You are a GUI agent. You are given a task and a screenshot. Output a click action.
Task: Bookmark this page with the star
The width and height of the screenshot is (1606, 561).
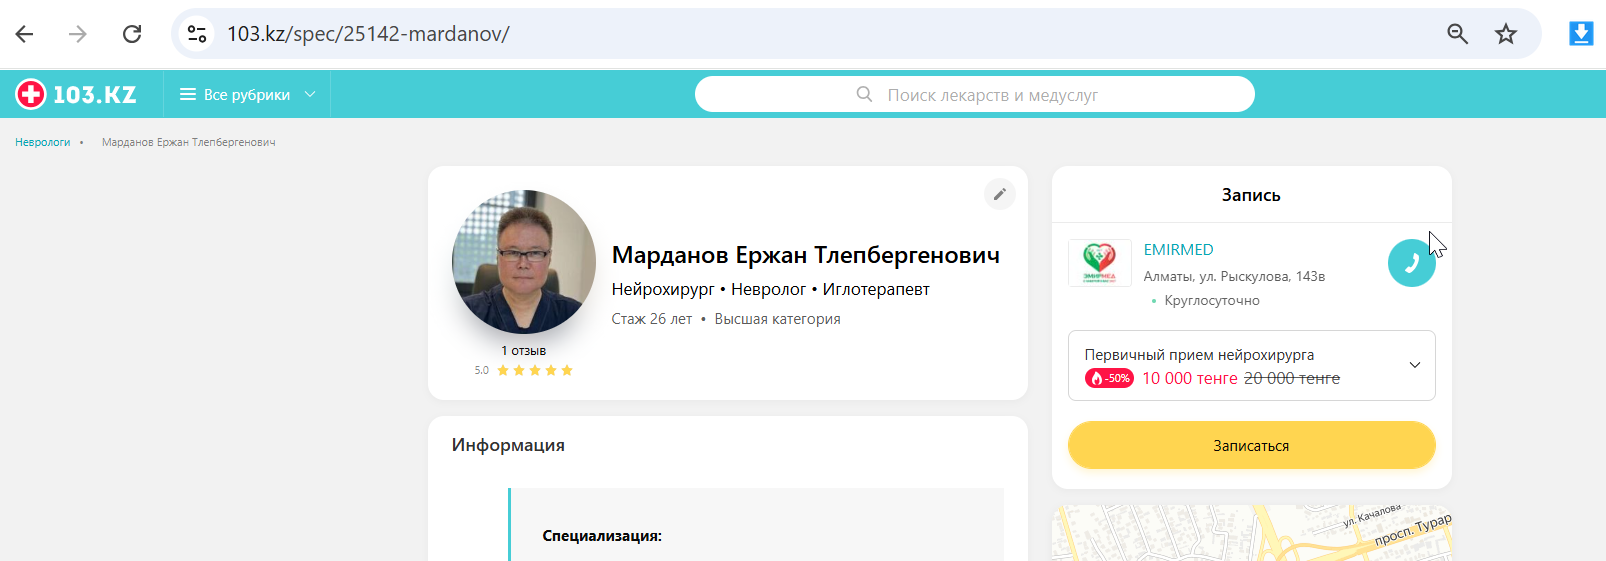(1506, 34)
